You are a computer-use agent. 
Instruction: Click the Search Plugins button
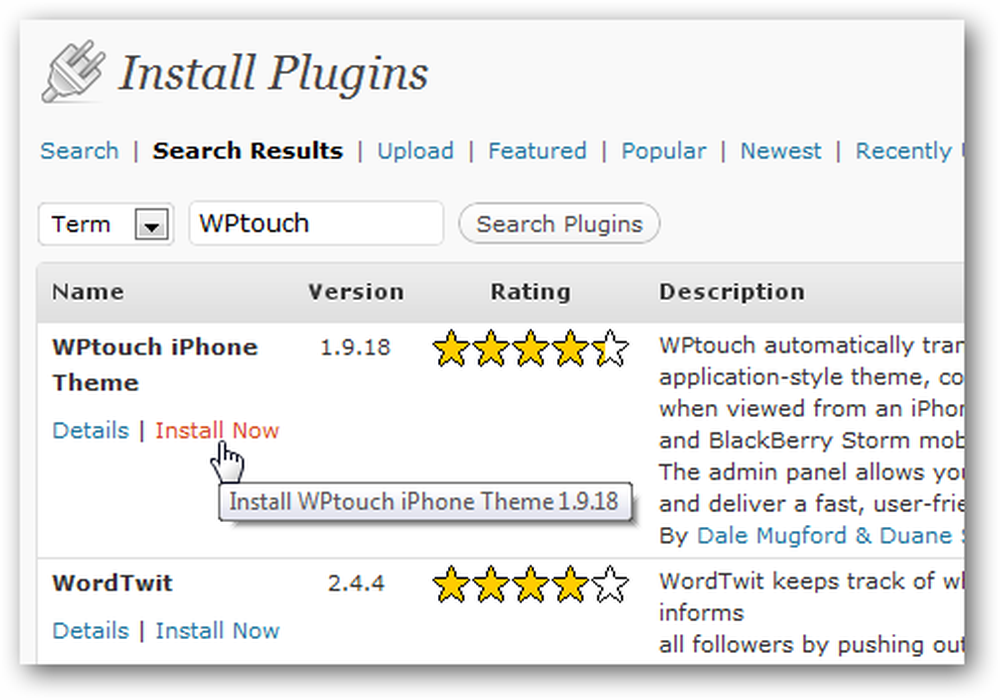click(559, 224)
